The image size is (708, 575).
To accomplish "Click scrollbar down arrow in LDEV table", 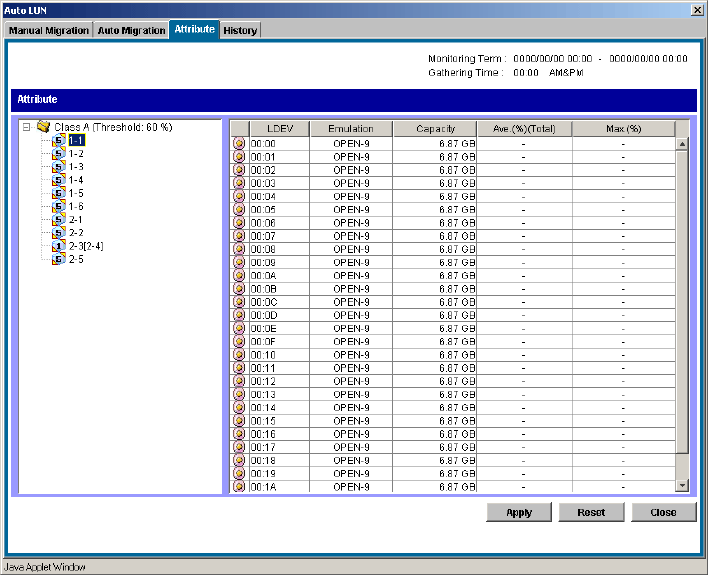I will tap(683, 486).
